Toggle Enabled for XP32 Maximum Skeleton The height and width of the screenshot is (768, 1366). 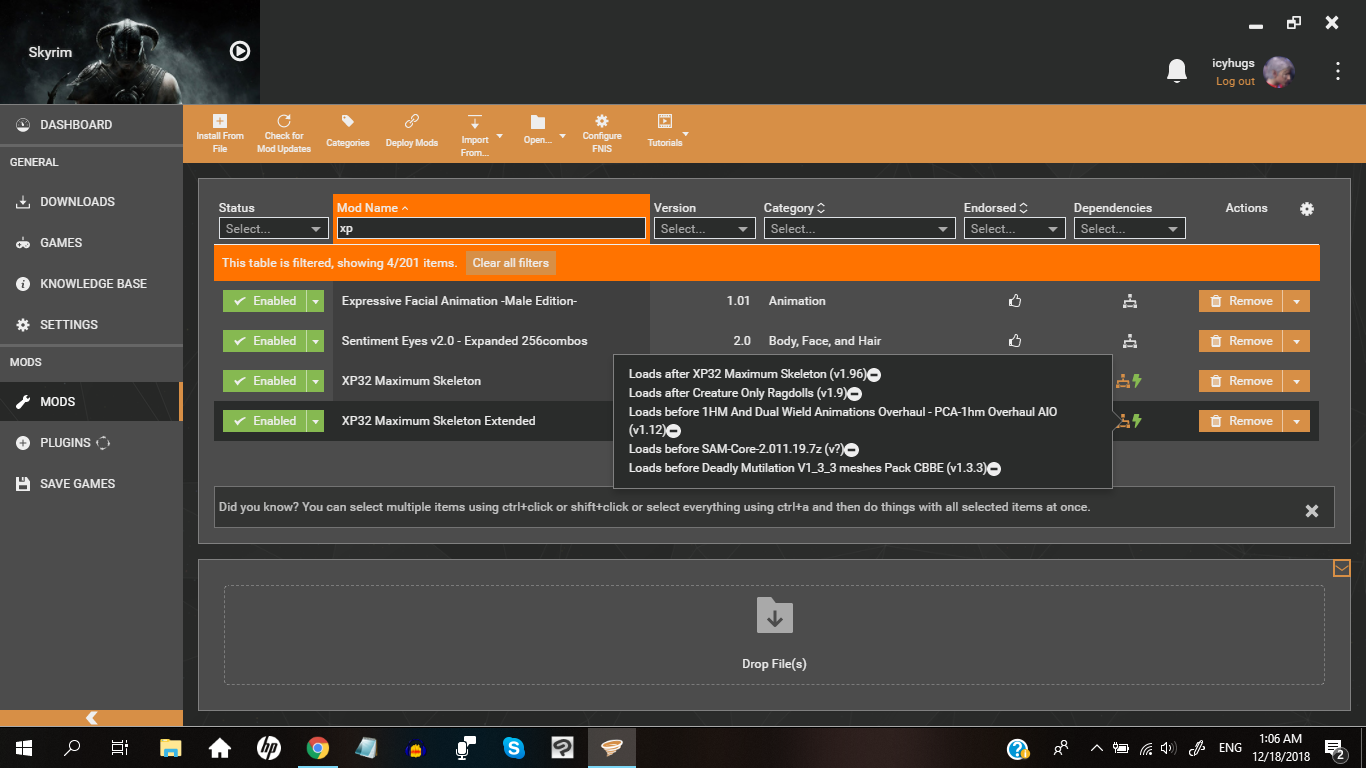[x=265, y=381]
